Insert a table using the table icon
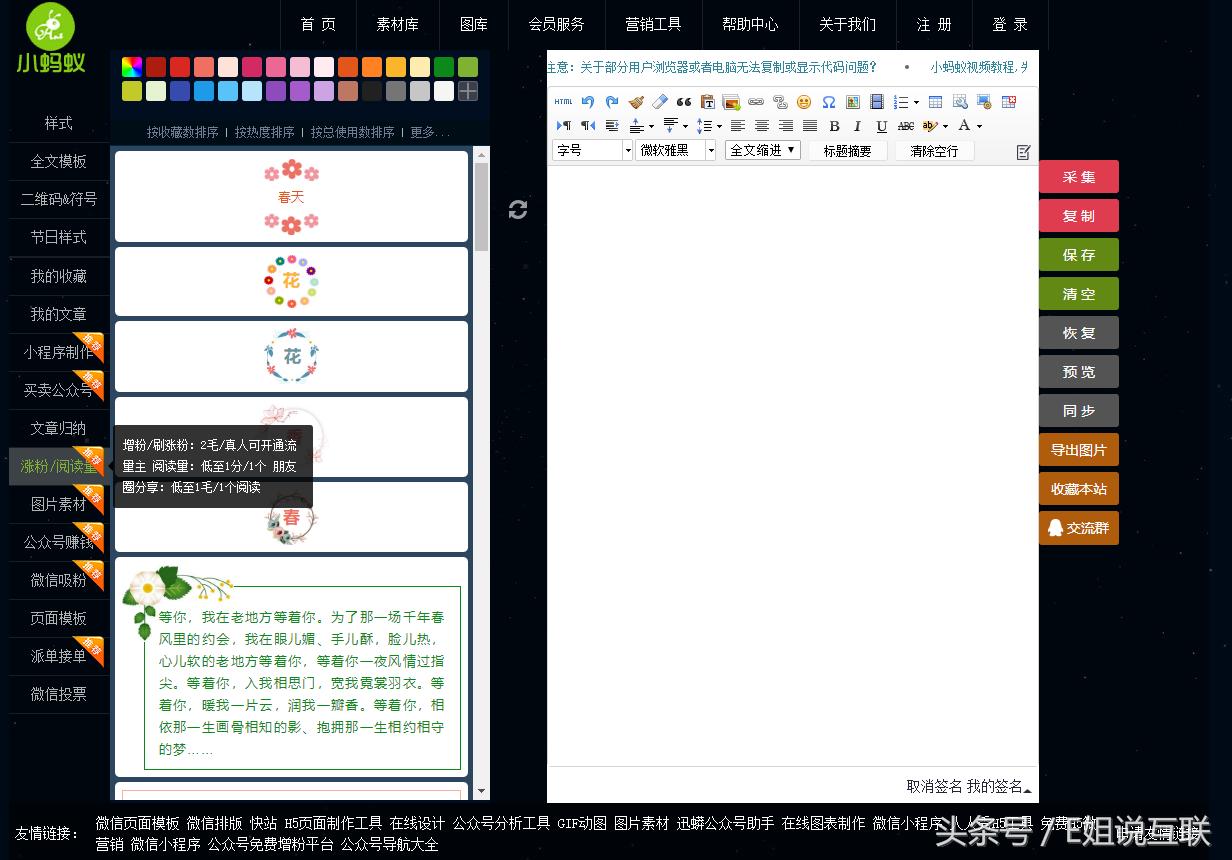The height and width of the screenshot is (860, 1232). click(935, 102)
